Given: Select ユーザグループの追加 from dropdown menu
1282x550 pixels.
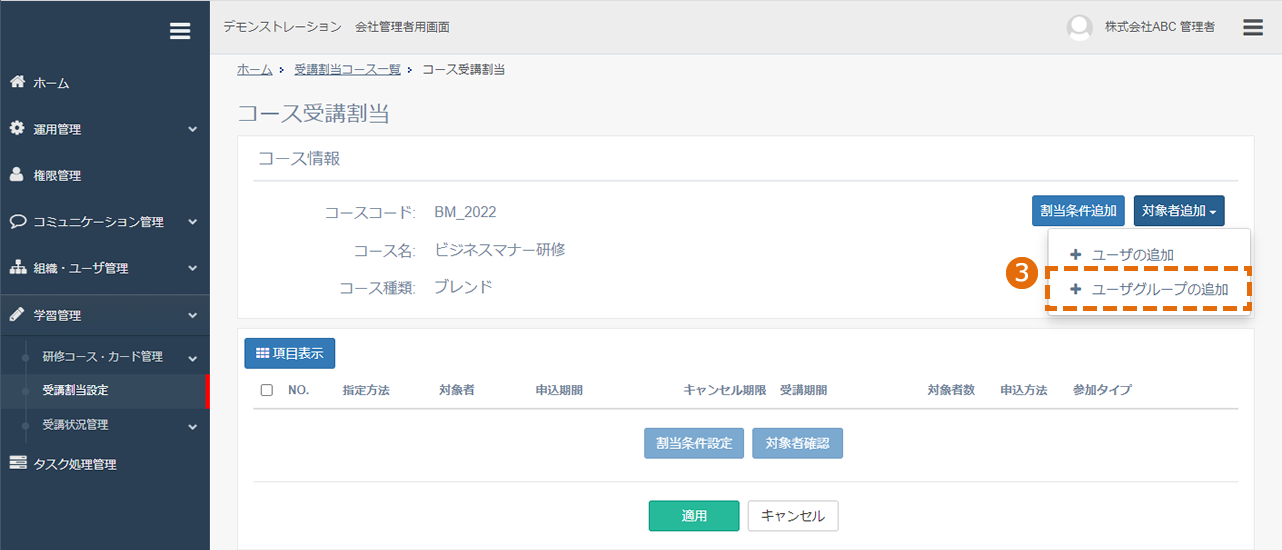Looking at the screenshot, I should tap(1149, 289).
